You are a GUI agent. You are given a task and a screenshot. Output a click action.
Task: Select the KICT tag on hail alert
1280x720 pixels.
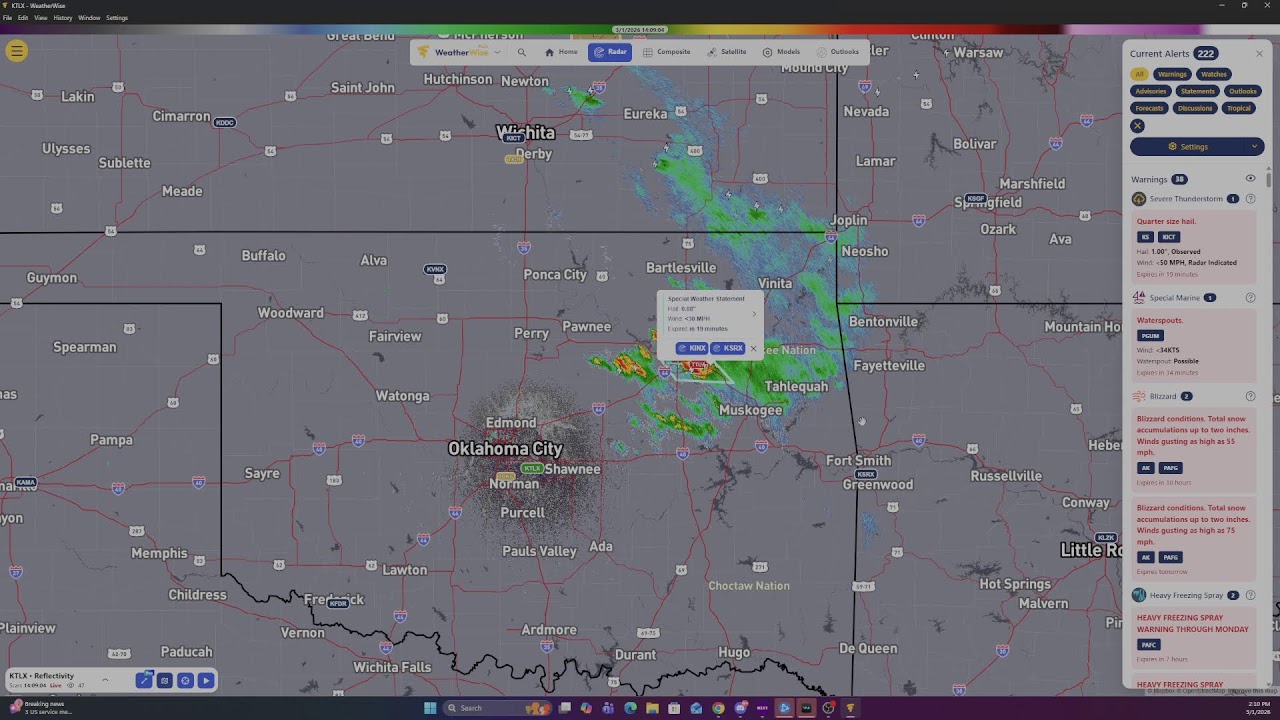point(1169,237)
